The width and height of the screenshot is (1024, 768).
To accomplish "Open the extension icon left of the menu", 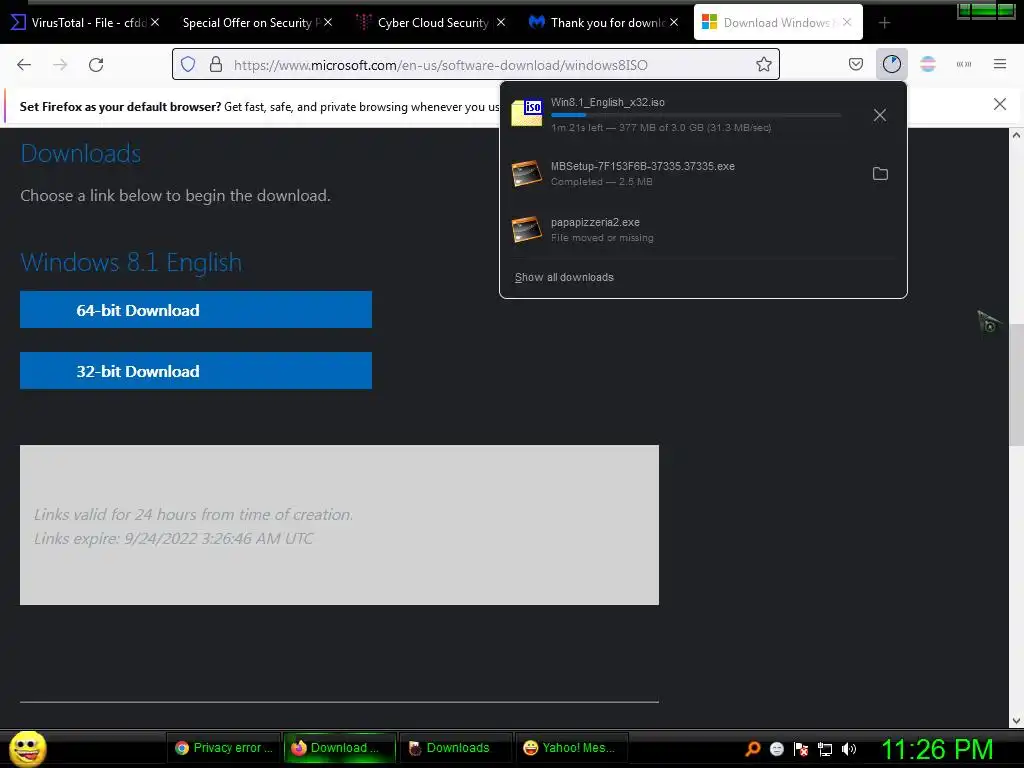I will point(963,64).
